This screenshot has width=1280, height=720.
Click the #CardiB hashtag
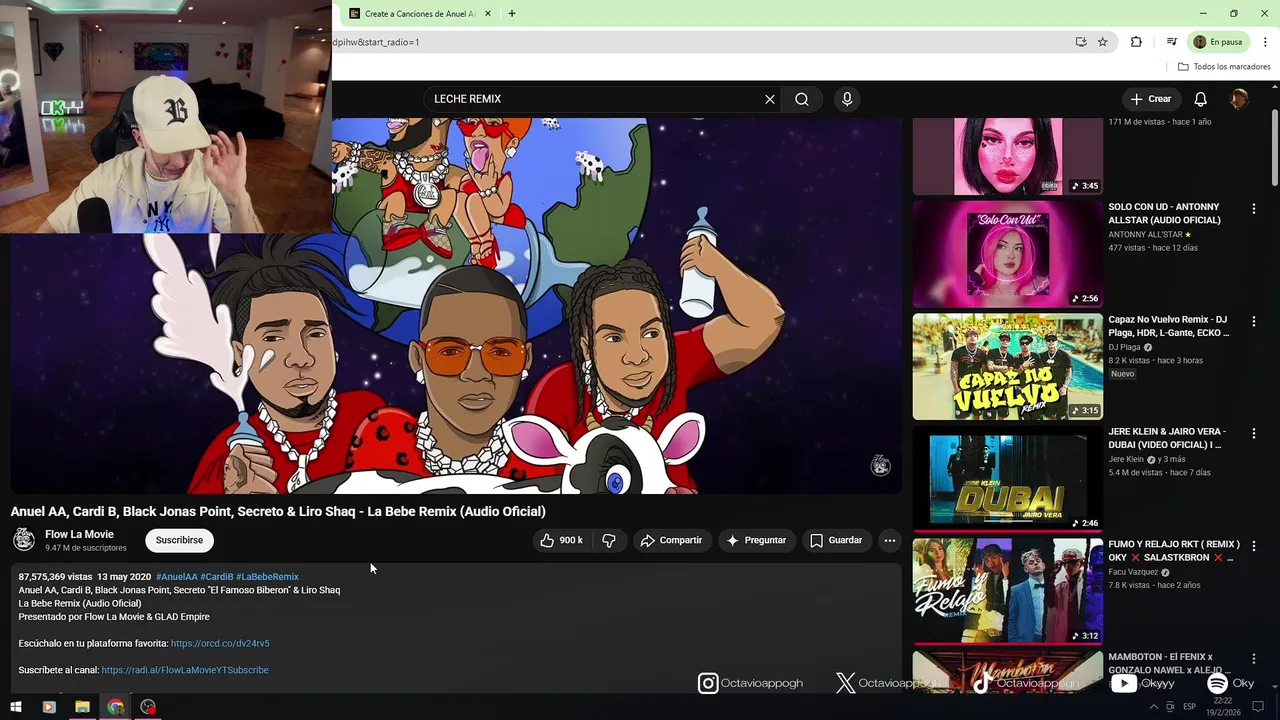(x=216, y=577)
